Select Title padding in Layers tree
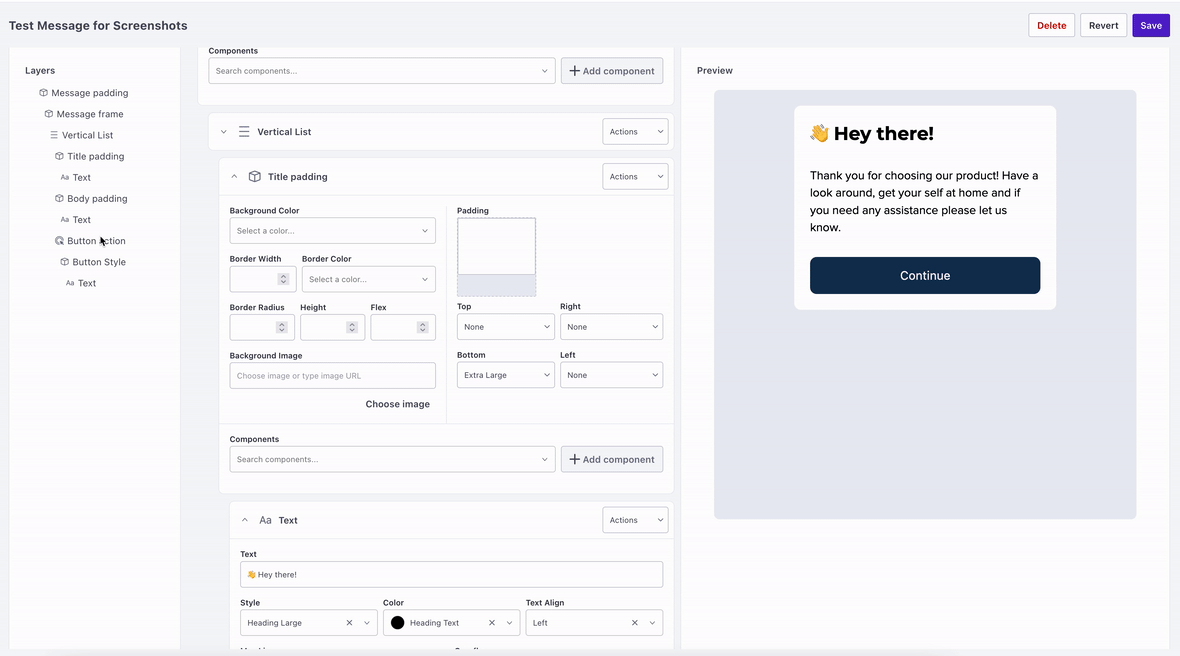The height and width of the screenshot is (656, 1180). (96, 156)
